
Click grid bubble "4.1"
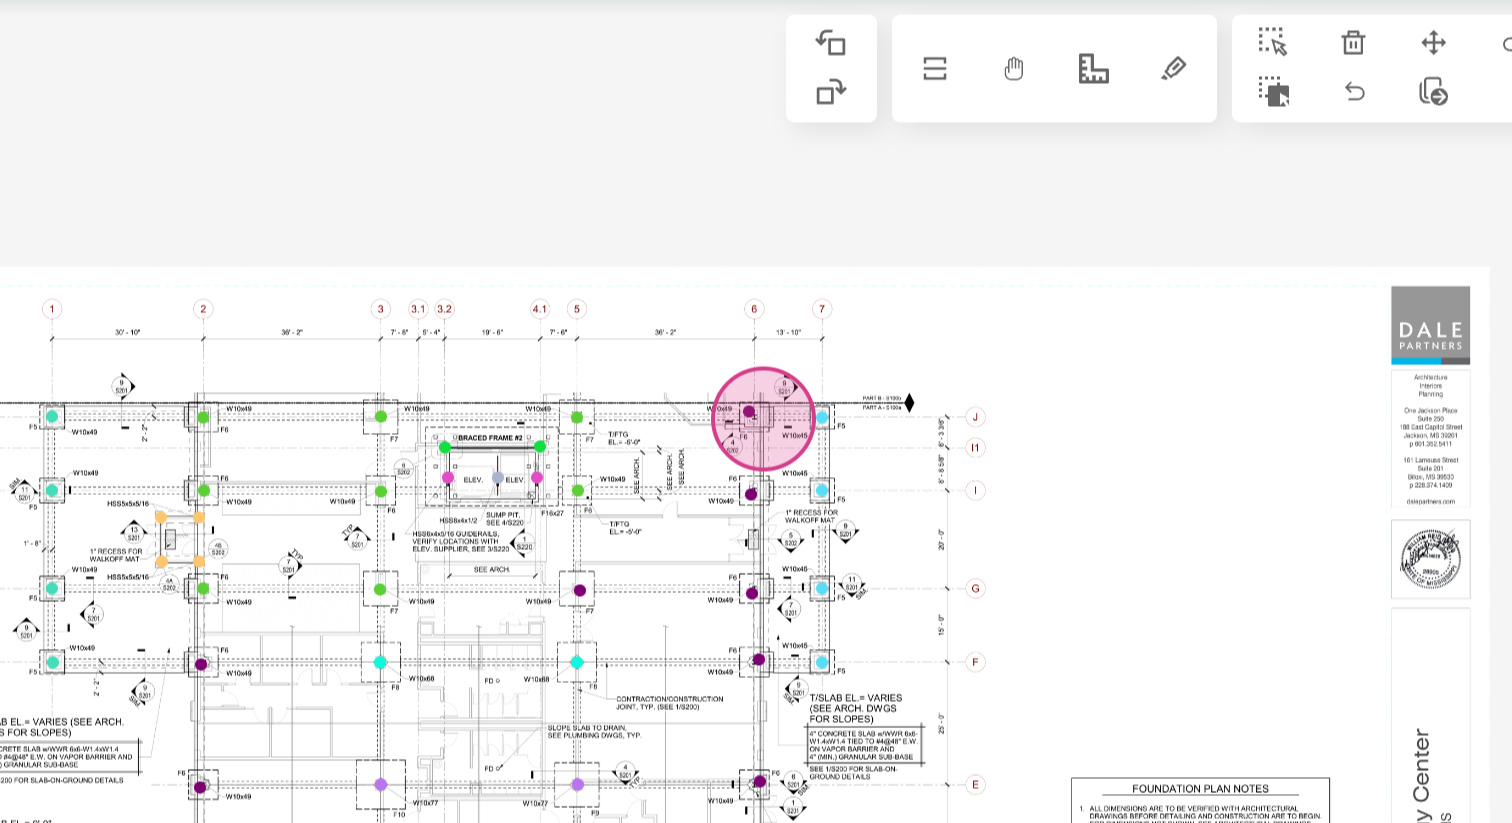click(540, 309)
